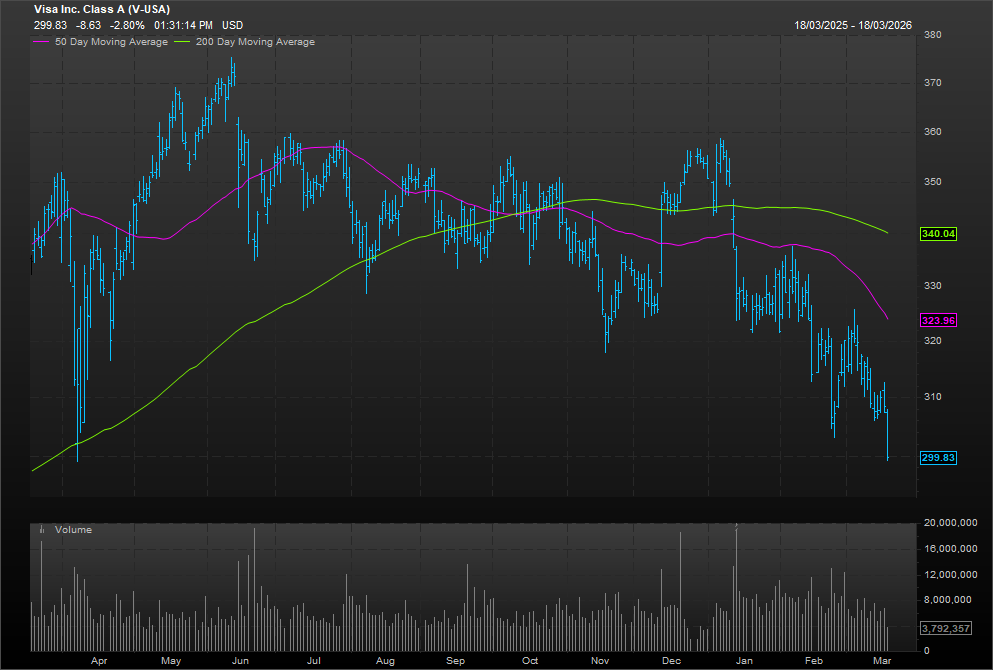Click the 380 price axis label
The image size is (993, 670).
[933, 35]
